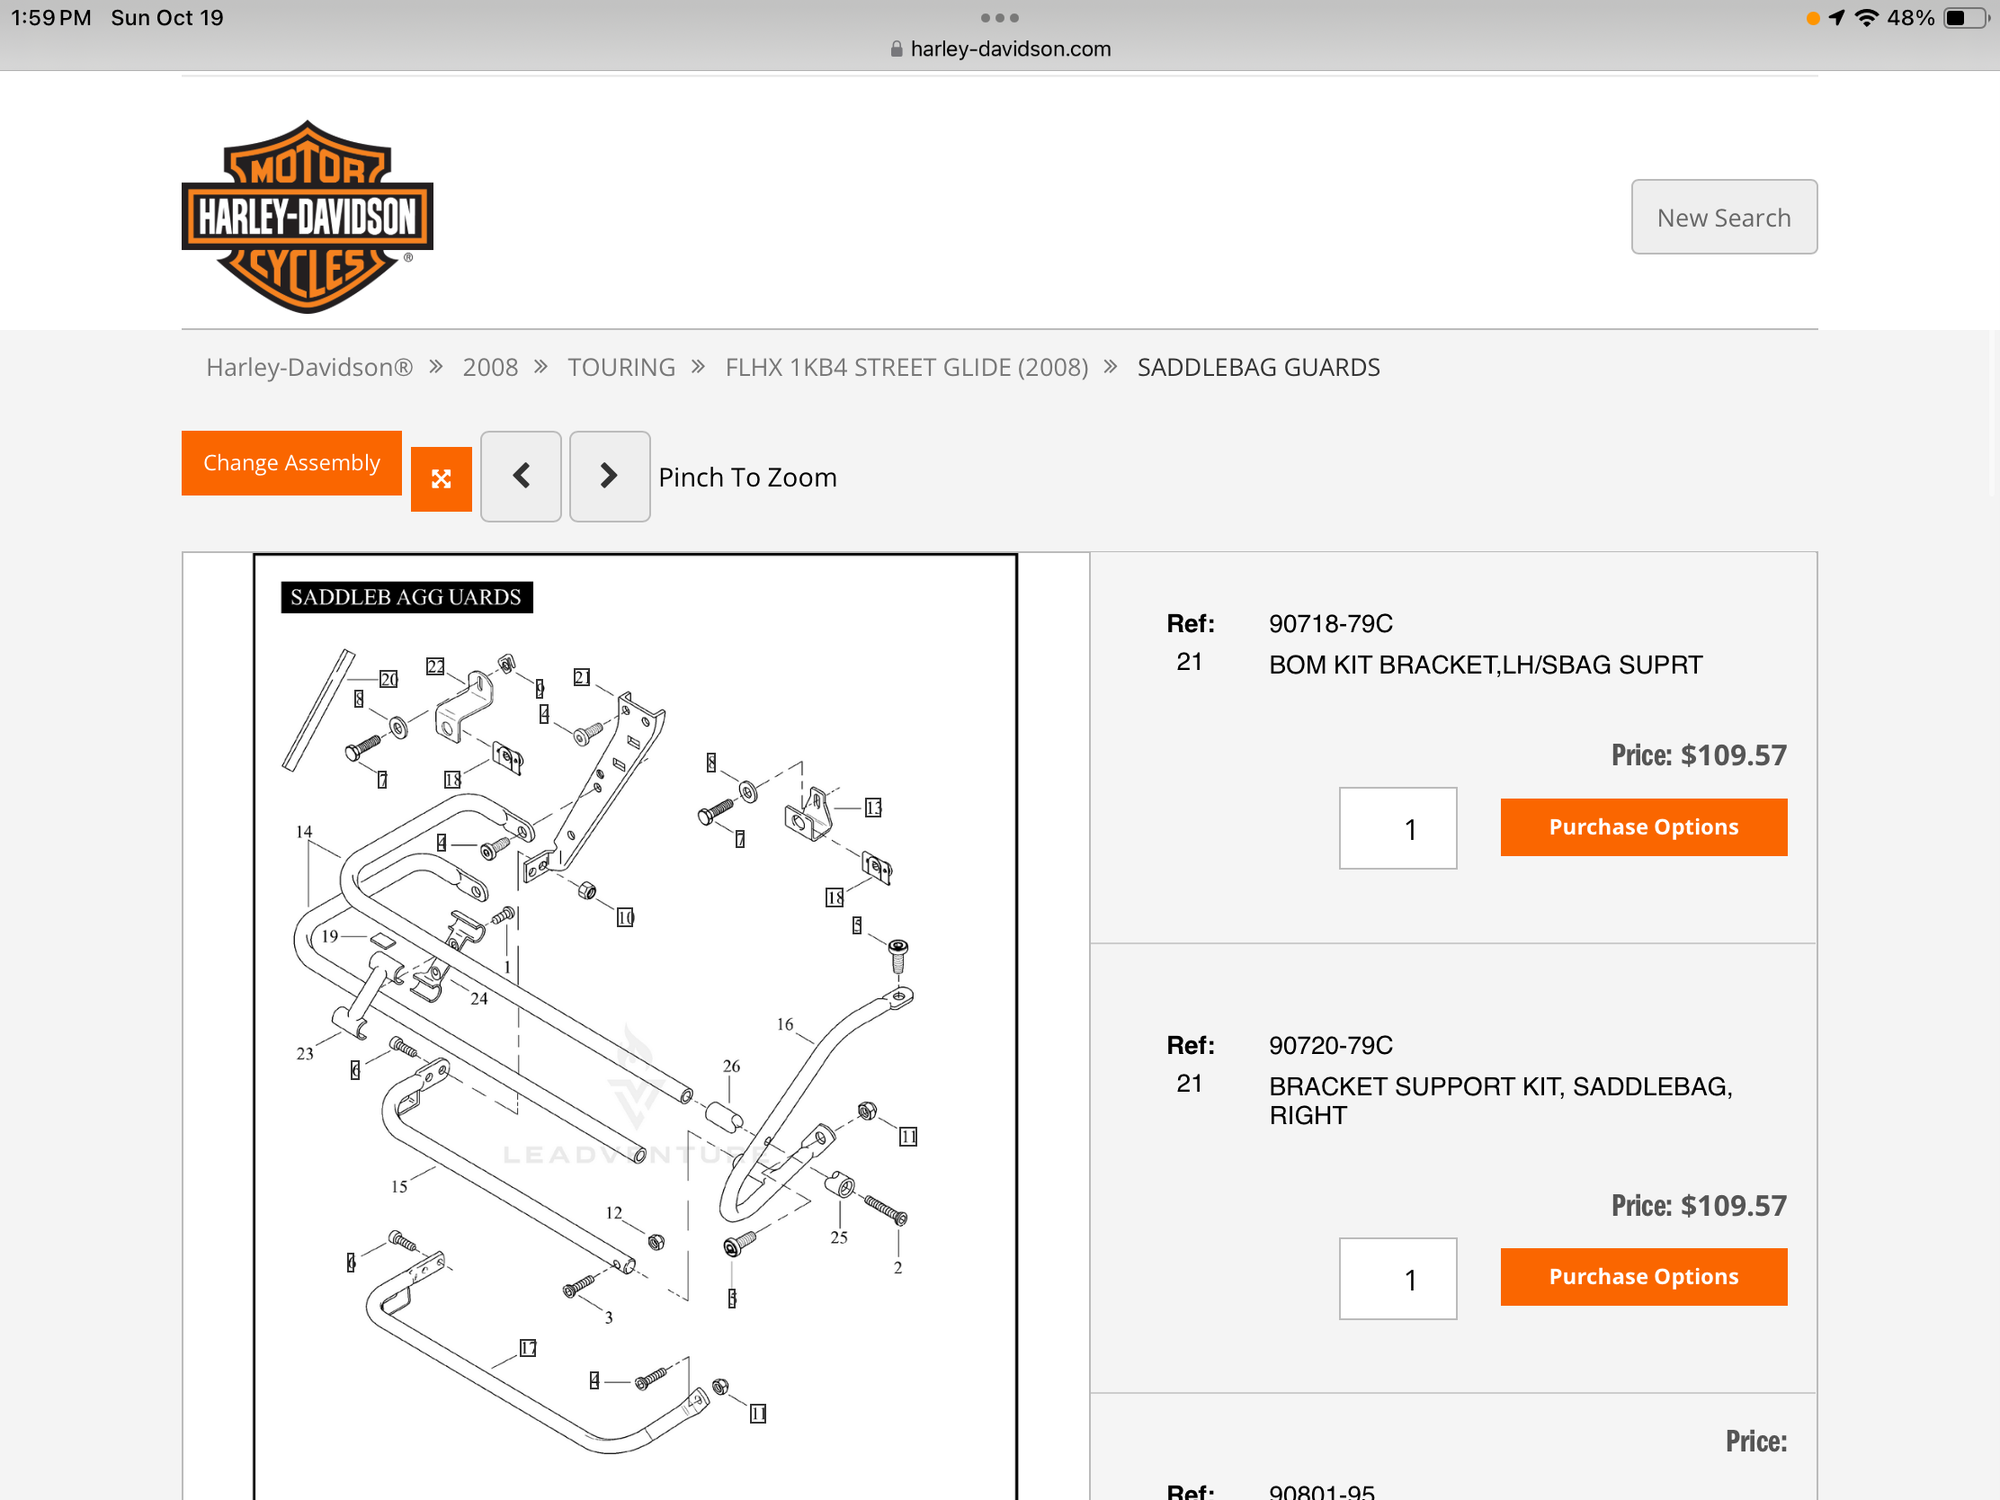Tap the three dots multitasking indicator
The width and height of the screenshot is (2000, 1500).
999,18
